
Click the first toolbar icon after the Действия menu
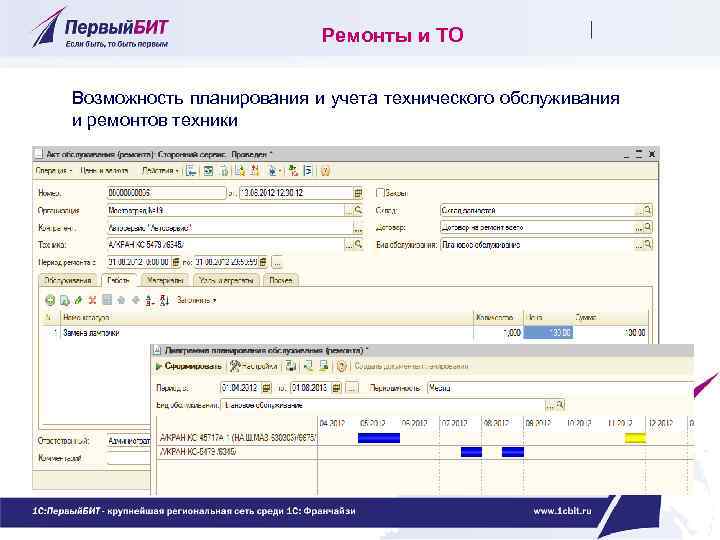coord(191,171)
